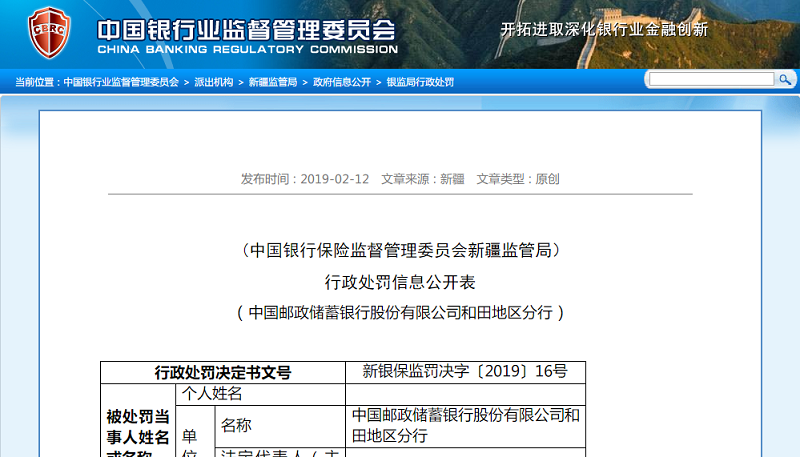Click the 行政处罚决定书文号 table header cell

point(223,372)
